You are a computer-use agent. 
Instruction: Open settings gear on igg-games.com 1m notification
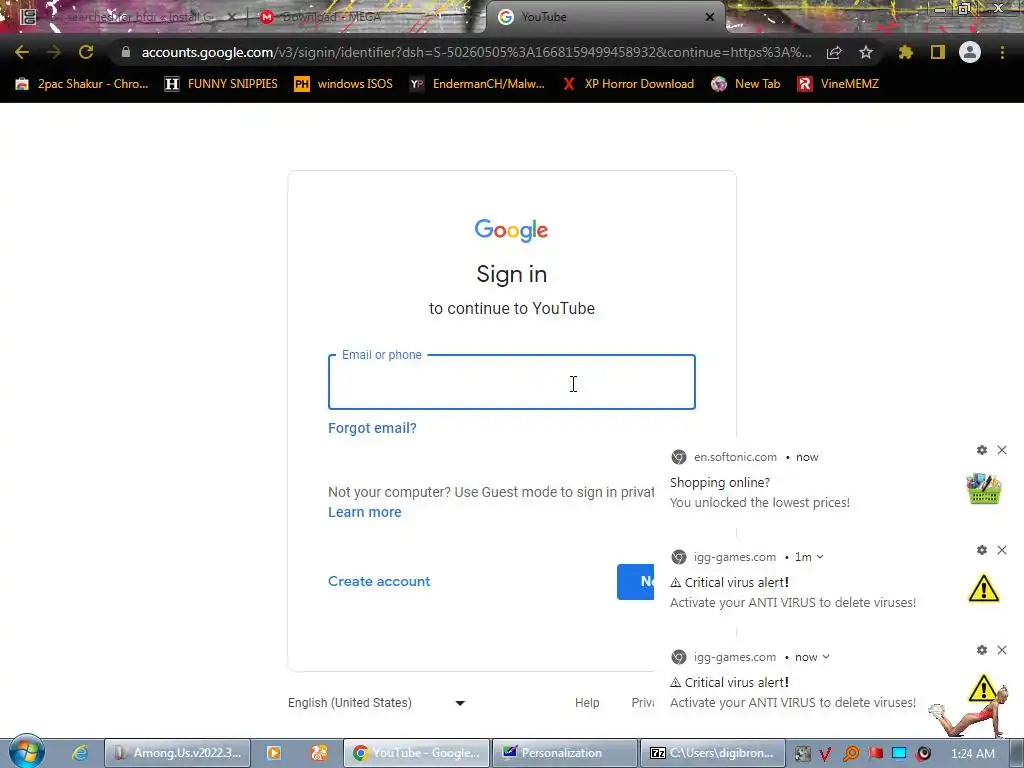[982, 550]
